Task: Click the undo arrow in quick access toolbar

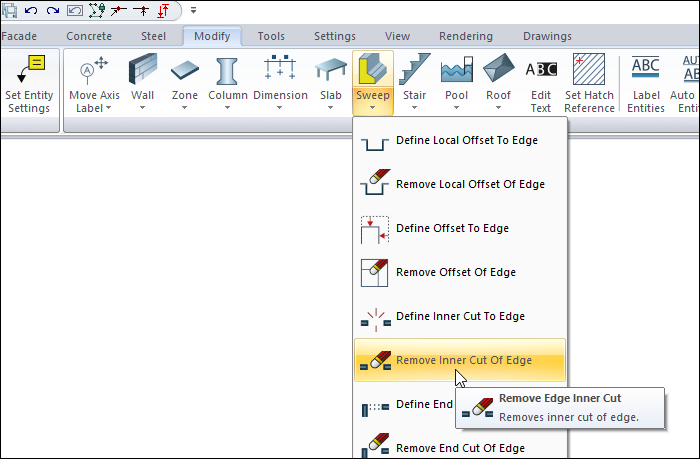Action: (30, 11)
